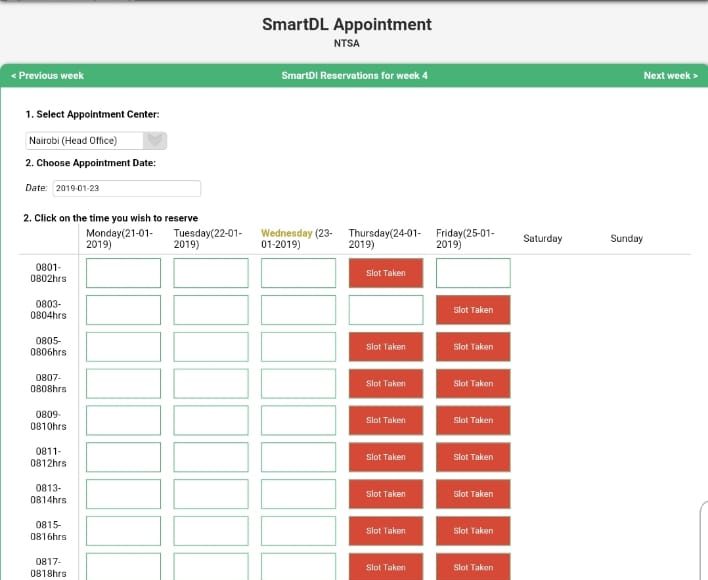Reserve Wednesday 0813-0814hrs slot

tap(298, 494)
